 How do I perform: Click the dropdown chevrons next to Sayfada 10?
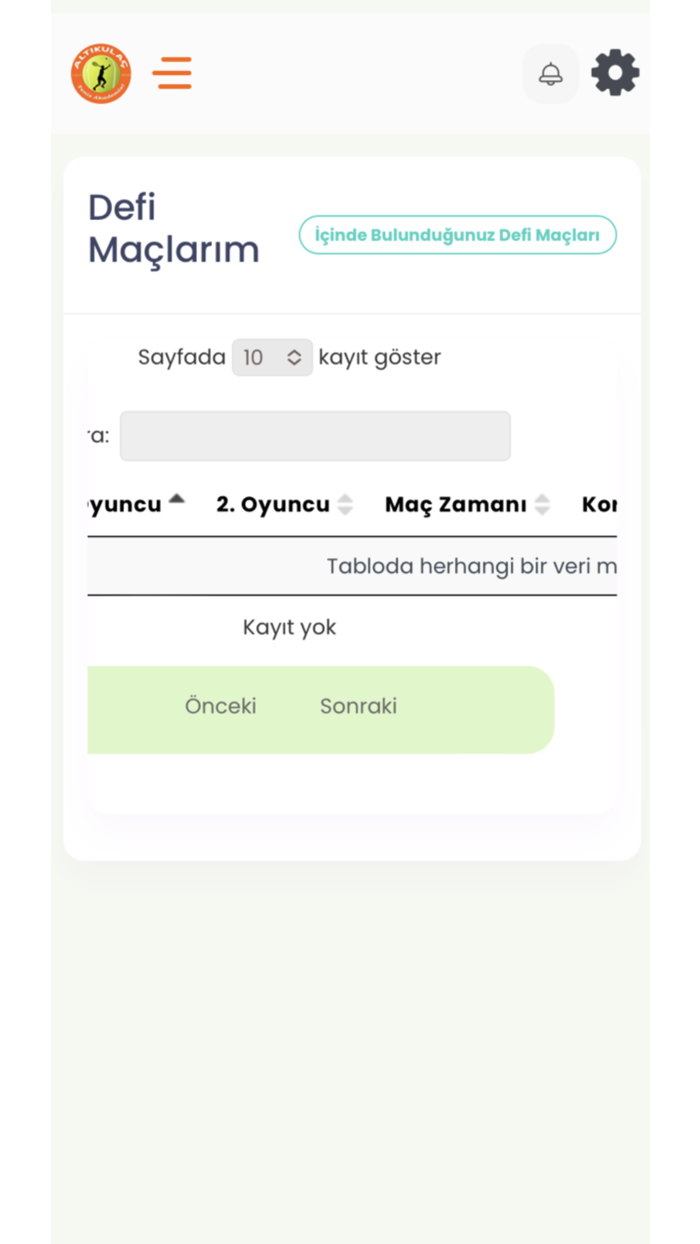(x=294, y=357)
